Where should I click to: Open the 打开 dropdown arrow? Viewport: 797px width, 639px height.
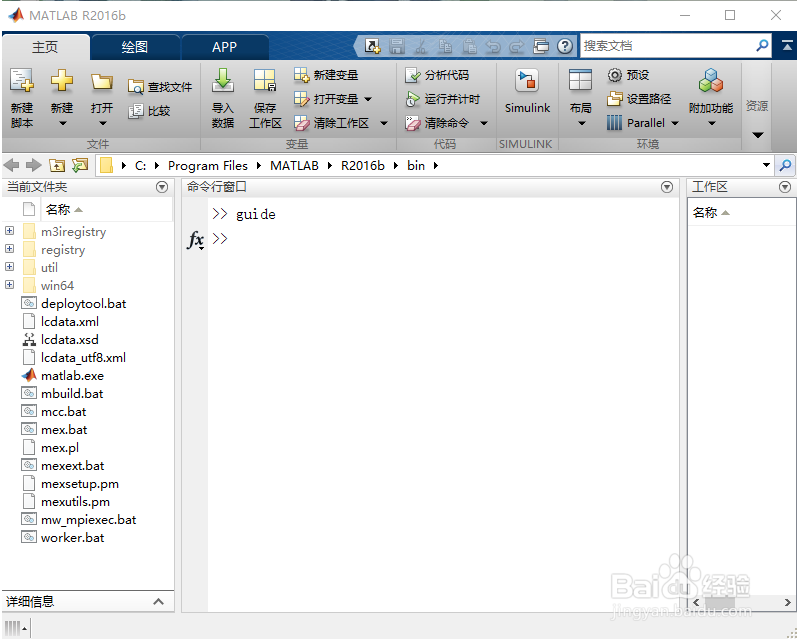pos(103,124)
